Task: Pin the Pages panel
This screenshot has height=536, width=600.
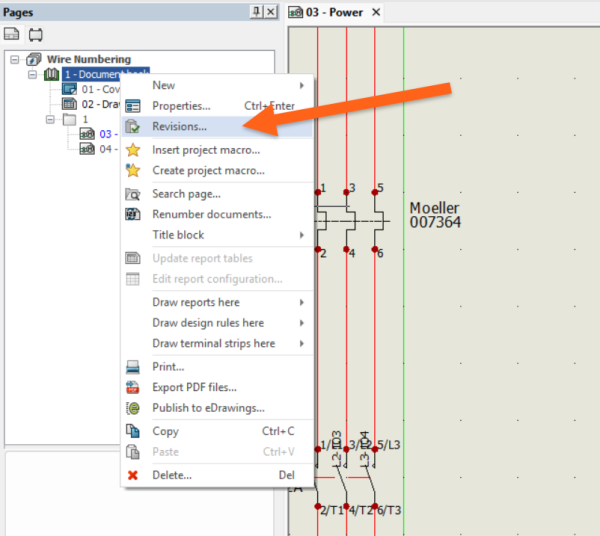Action: 256,12
